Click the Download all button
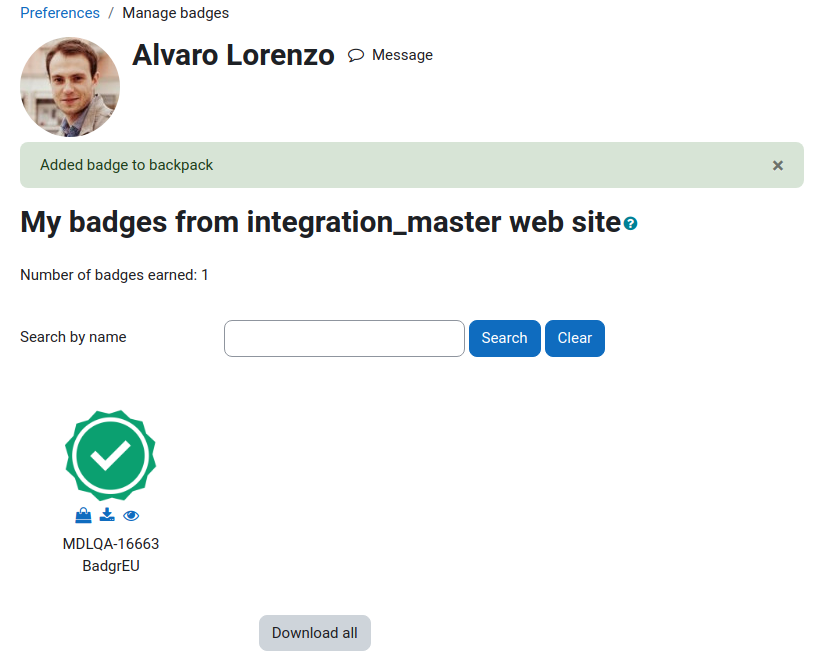Screen dimensions: 821x655 coord(315,632)
